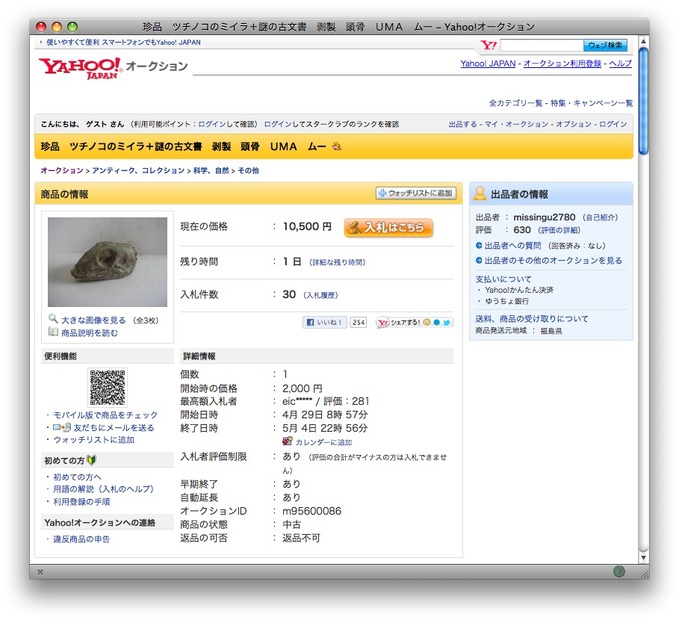Image resolution: width=679 pixels, height=620 pixels.
Task: Click 出品する in user bar
Action: pyautogui.click(x=462, y=124)
